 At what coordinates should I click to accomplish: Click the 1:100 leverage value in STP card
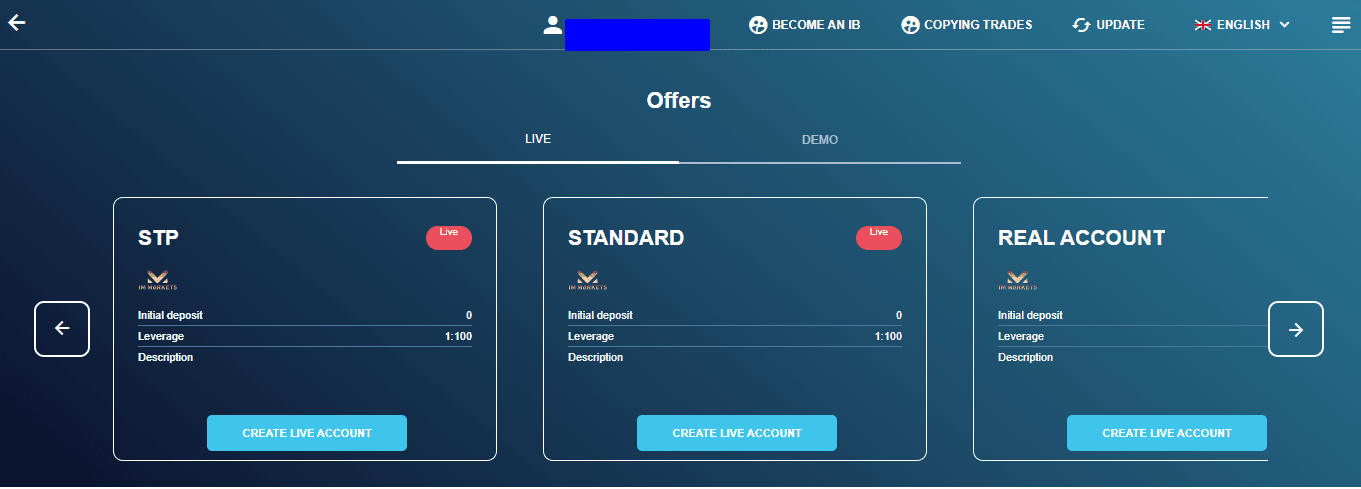pyautogui.click(x=458, y=336)
